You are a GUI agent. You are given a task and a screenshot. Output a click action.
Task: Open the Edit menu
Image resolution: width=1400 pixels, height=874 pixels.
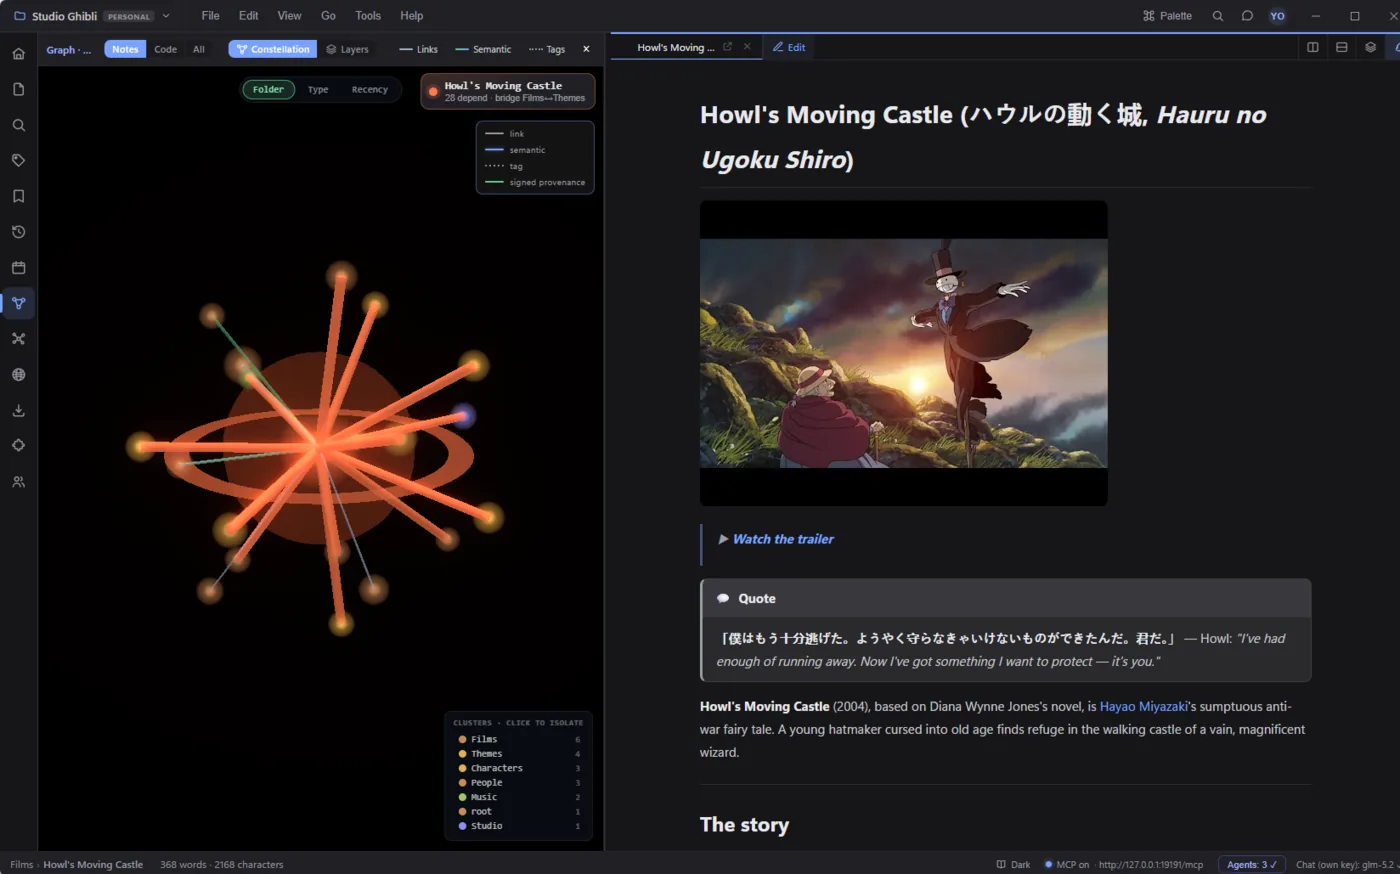pyautogui.click(x=248, y=16)
